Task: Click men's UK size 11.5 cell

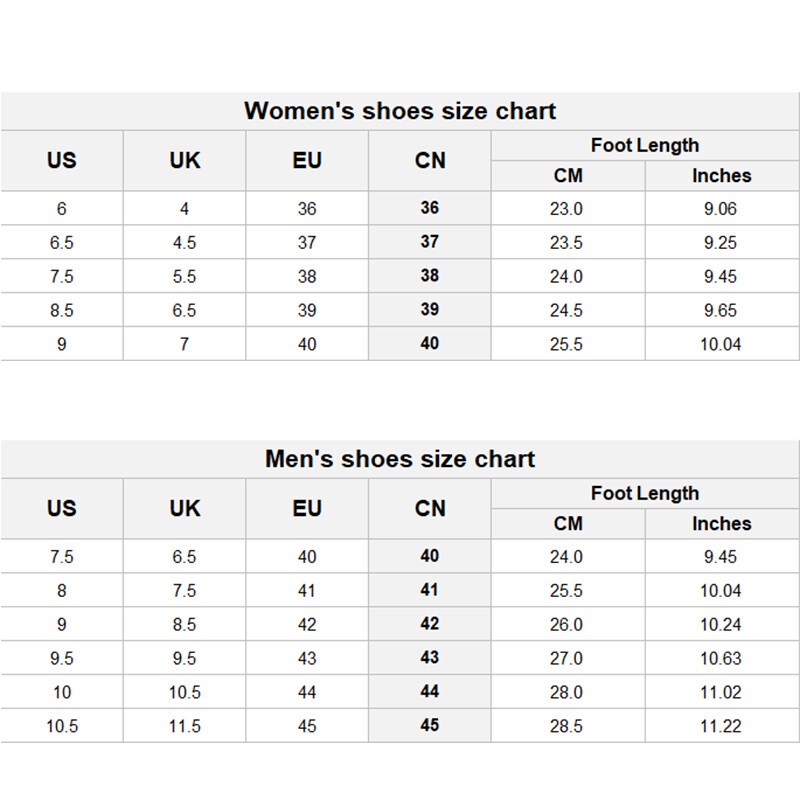Action: (184, 726)
